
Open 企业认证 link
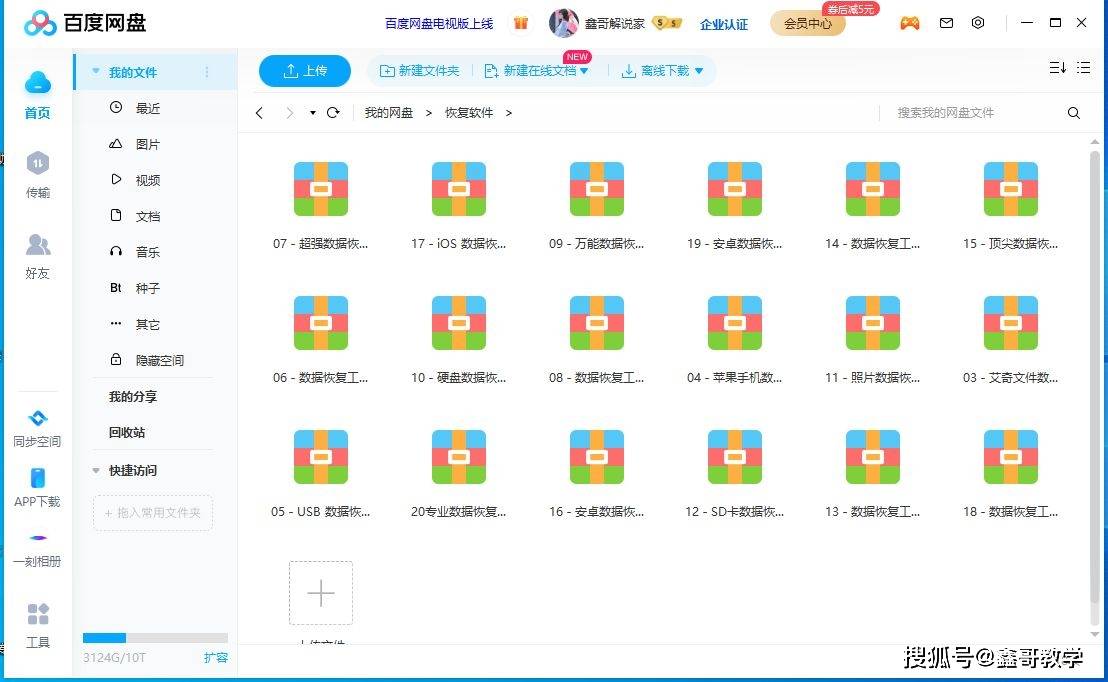724,24
